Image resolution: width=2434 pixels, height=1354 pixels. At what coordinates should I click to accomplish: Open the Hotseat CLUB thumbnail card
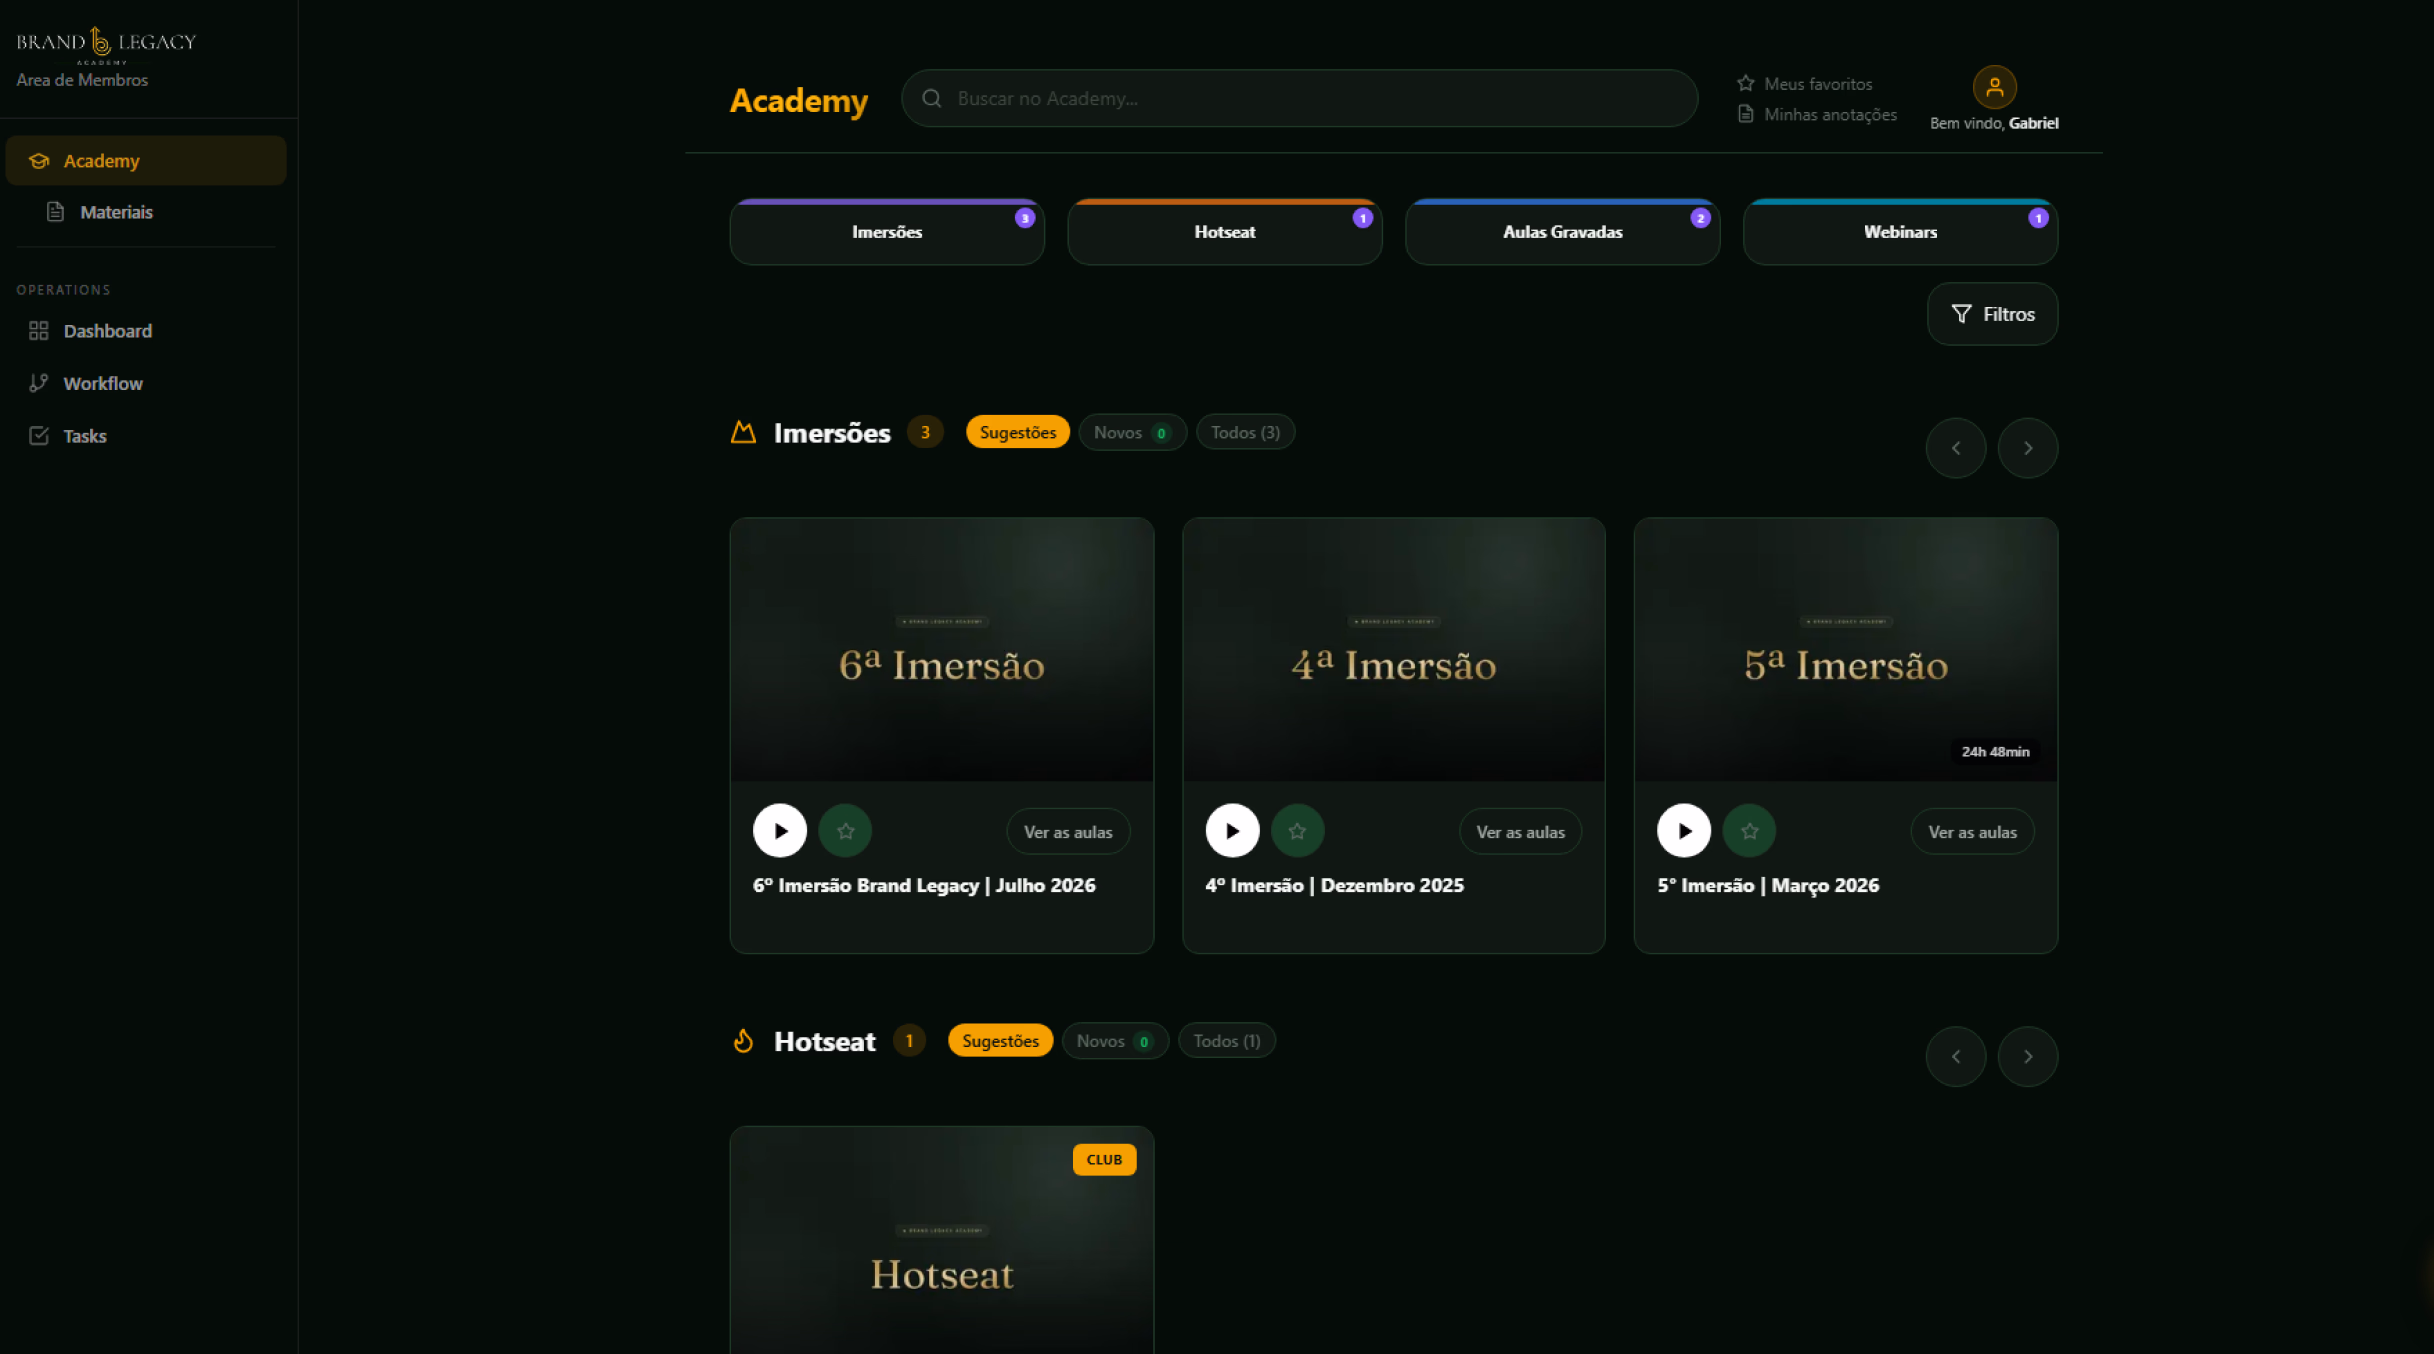point(942,1241)
